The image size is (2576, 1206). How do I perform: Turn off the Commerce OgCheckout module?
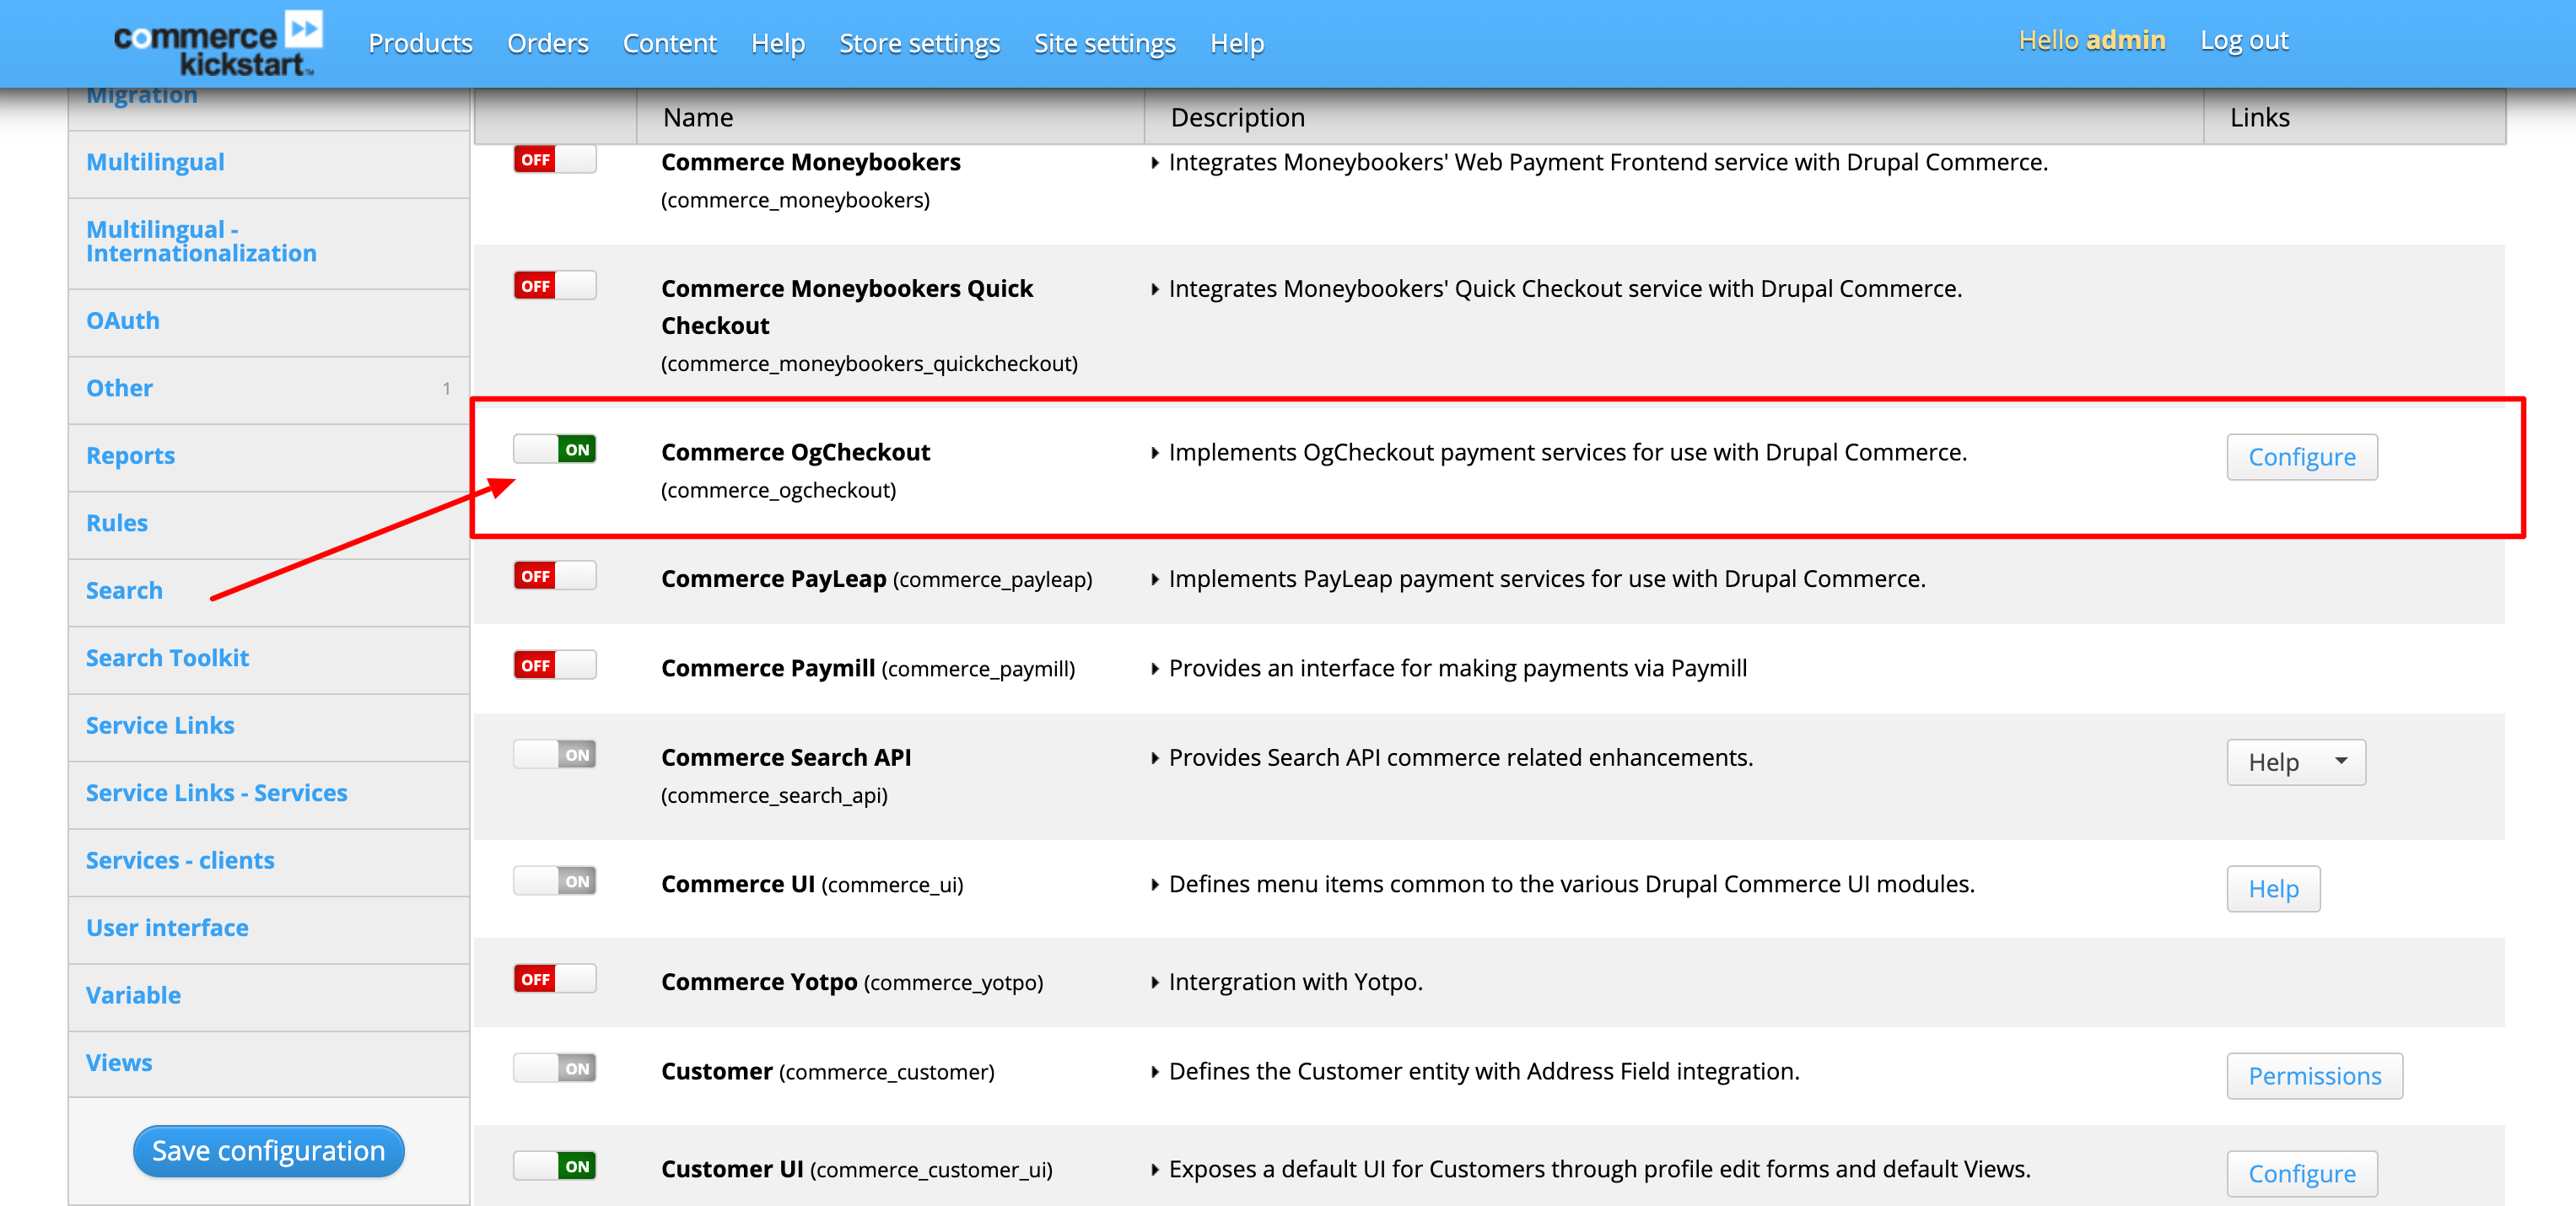[x=554, y=449]
